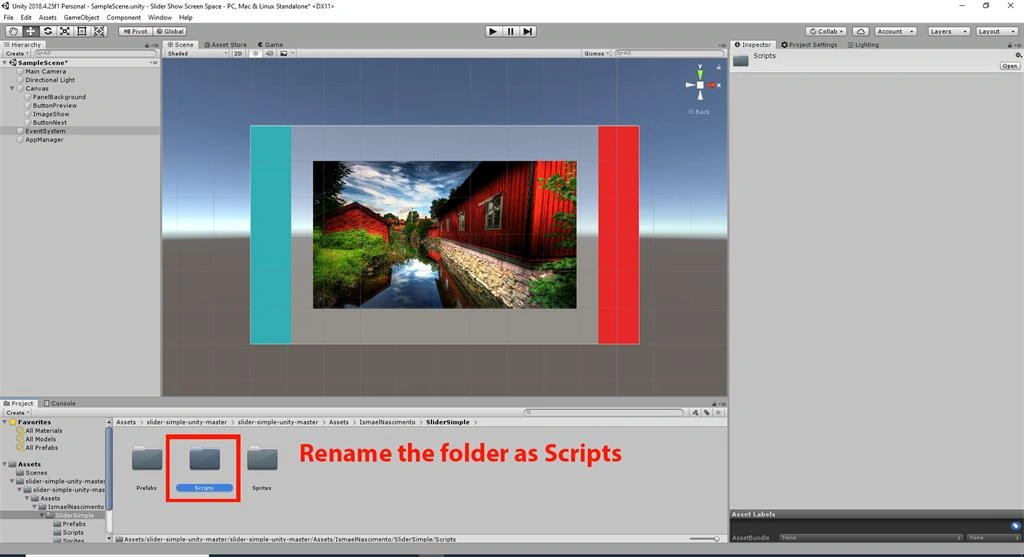Open the Collab dropdown
1024x557 pixels.
(826, 31)
